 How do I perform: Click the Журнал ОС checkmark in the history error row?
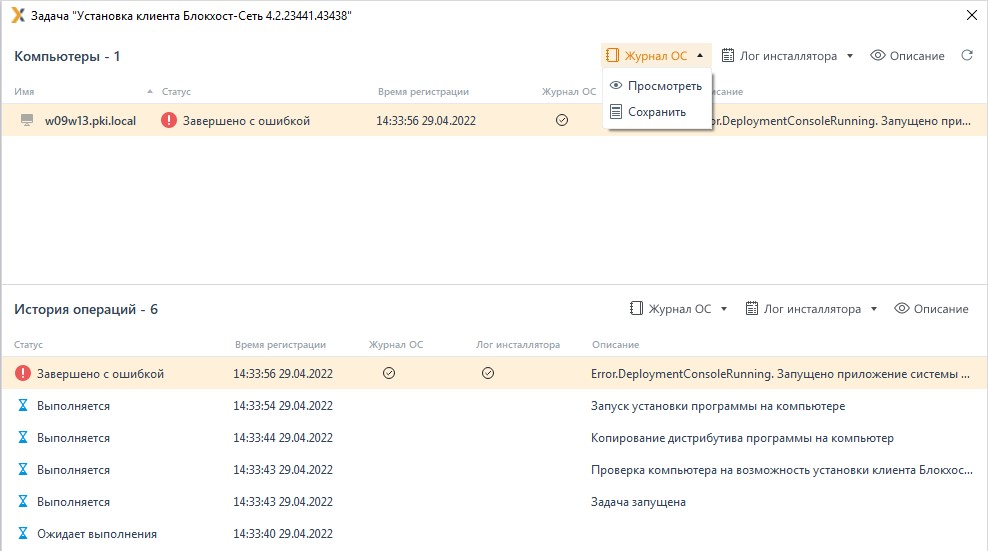(x=389, y=373)
